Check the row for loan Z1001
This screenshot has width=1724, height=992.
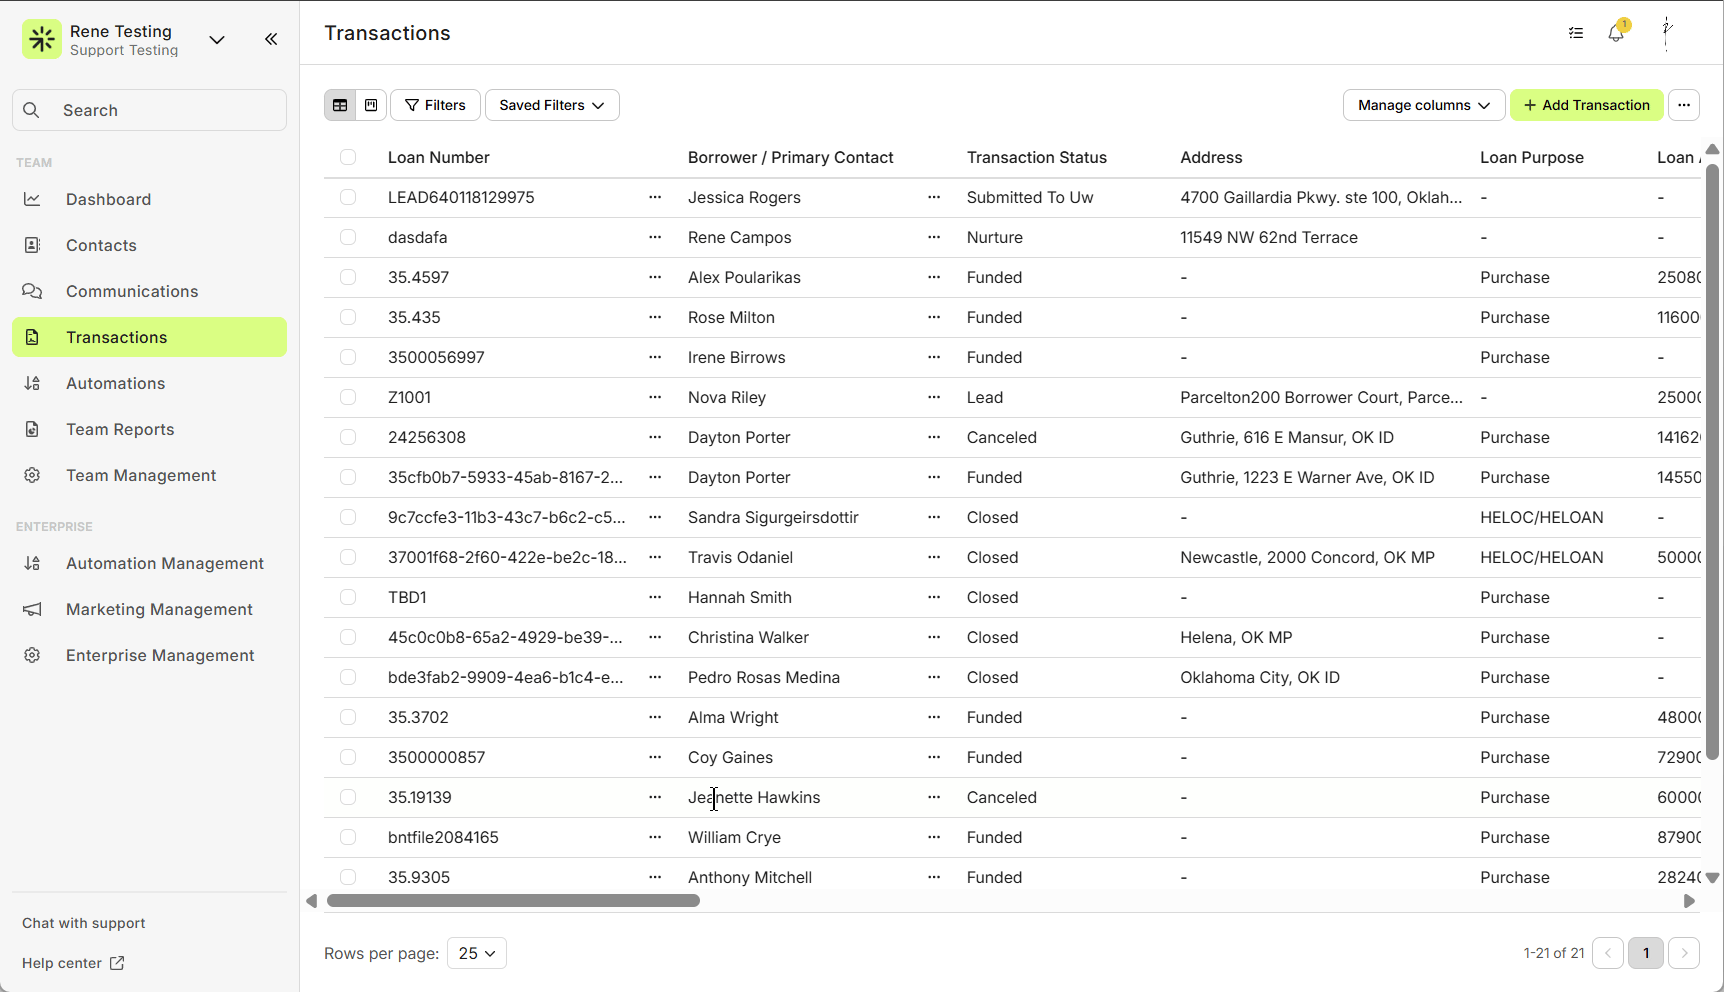point(348,397)
